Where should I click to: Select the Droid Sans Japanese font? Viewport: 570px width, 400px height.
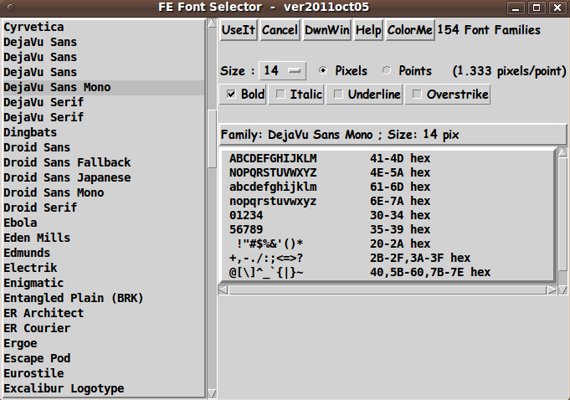[103, 178]
